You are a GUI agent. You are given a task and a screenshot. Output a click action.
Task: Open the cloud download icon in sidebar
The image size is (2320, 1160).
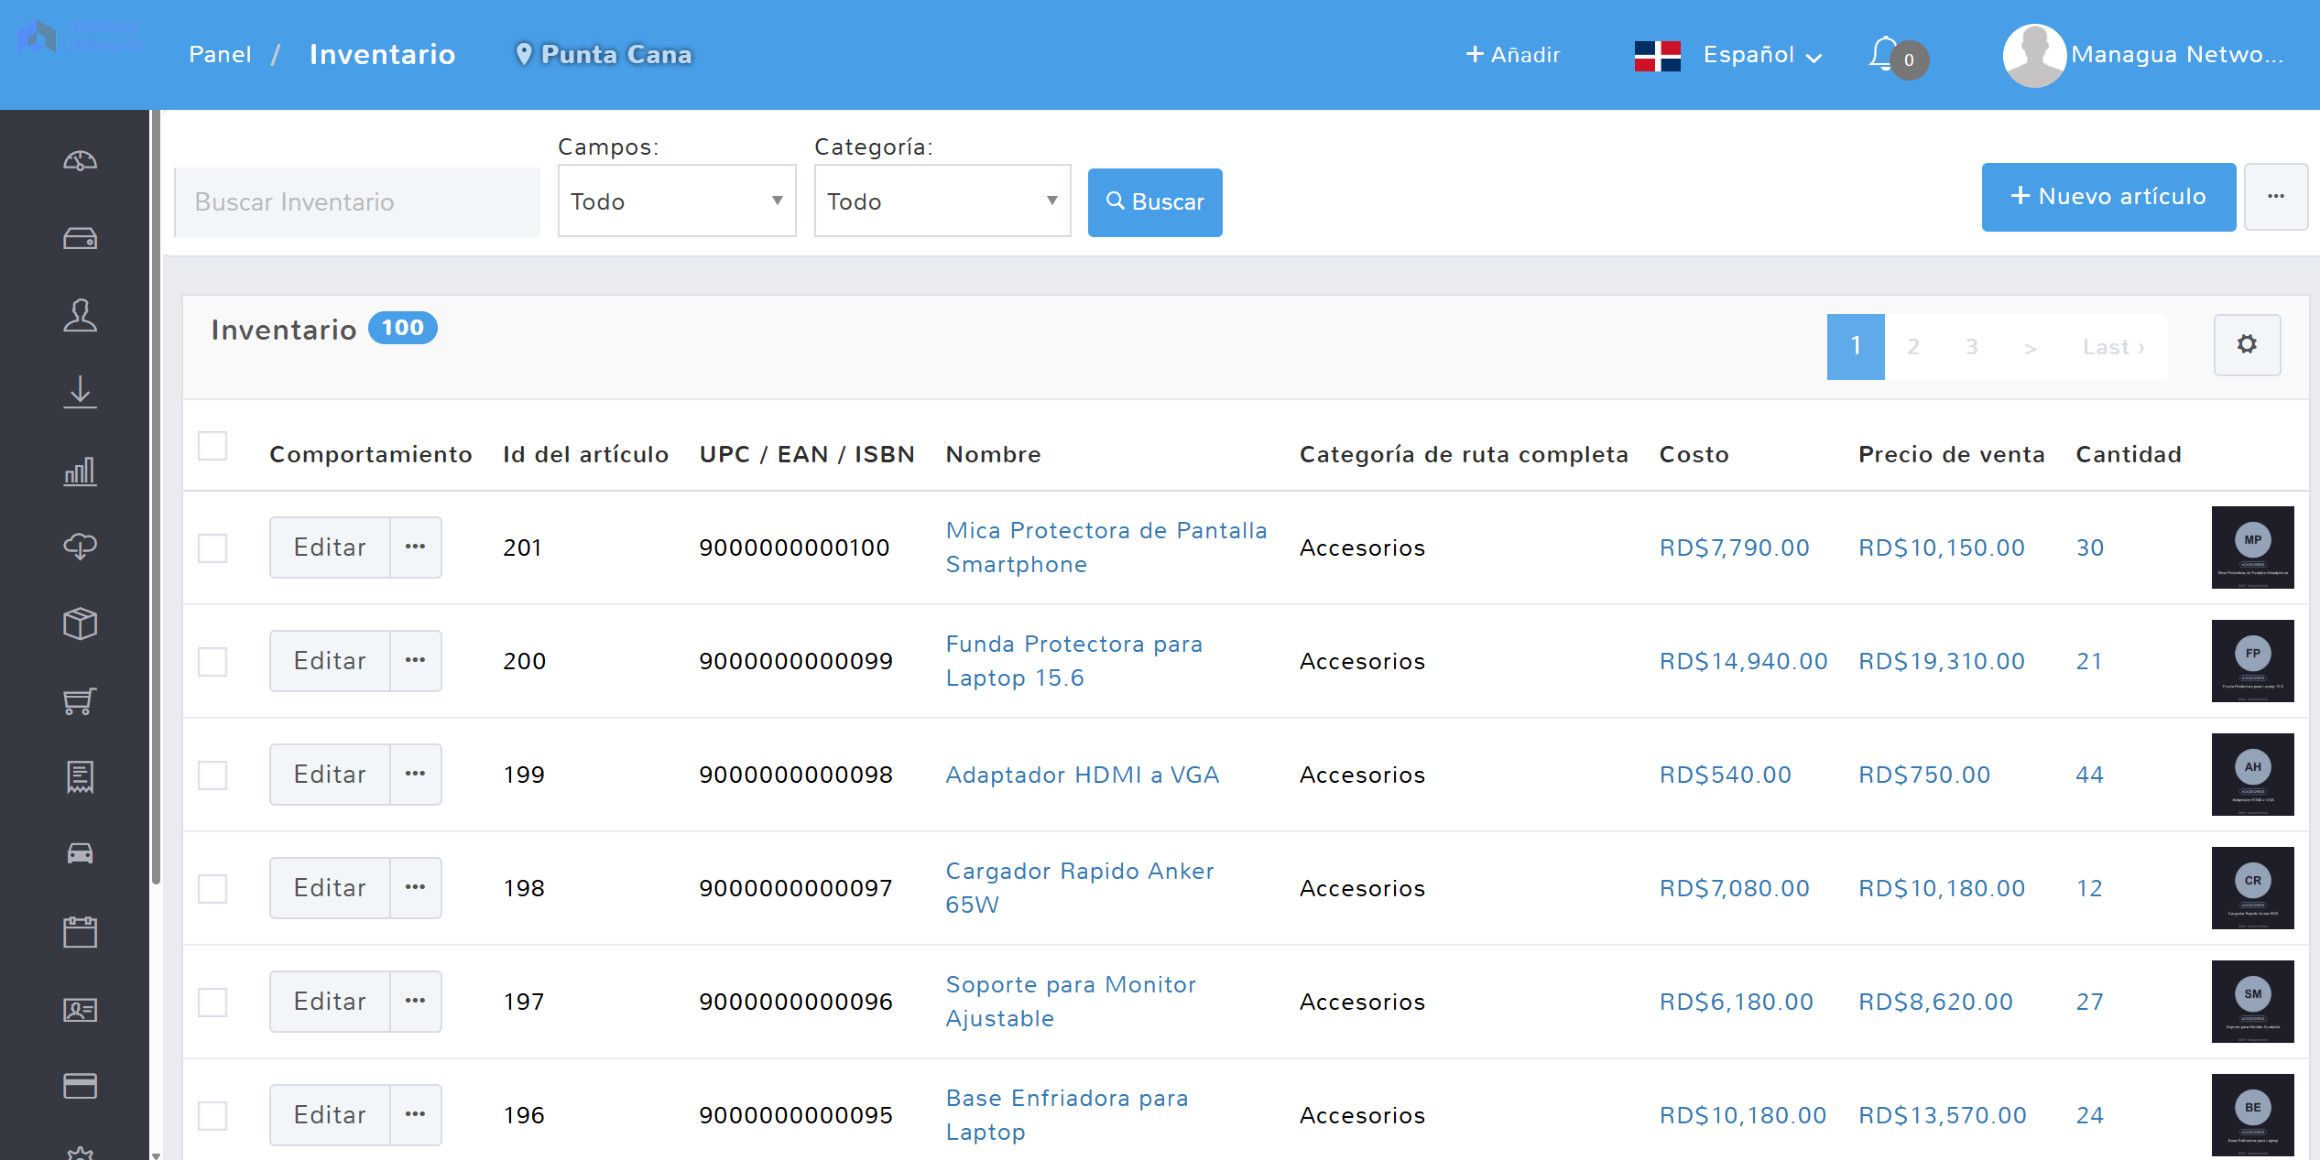pos(80,546)
